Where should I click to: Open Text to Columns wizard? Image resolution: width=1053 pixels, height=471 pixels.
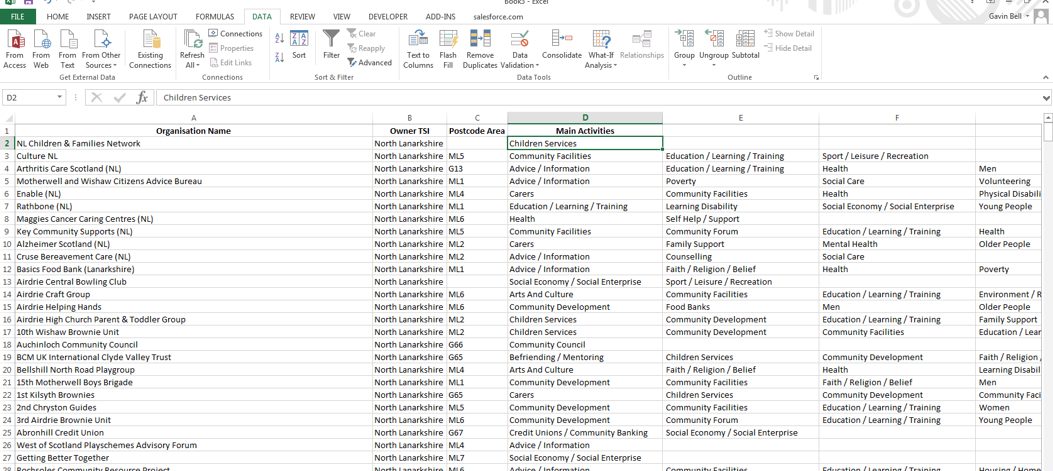418,50
